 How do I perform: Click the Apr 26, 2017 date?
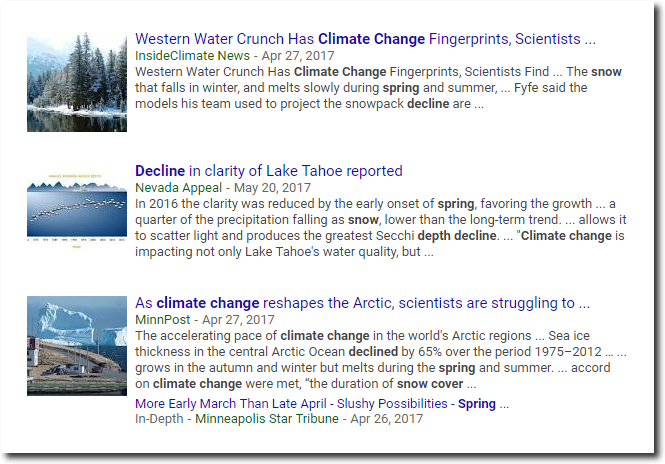click(386, 419)
